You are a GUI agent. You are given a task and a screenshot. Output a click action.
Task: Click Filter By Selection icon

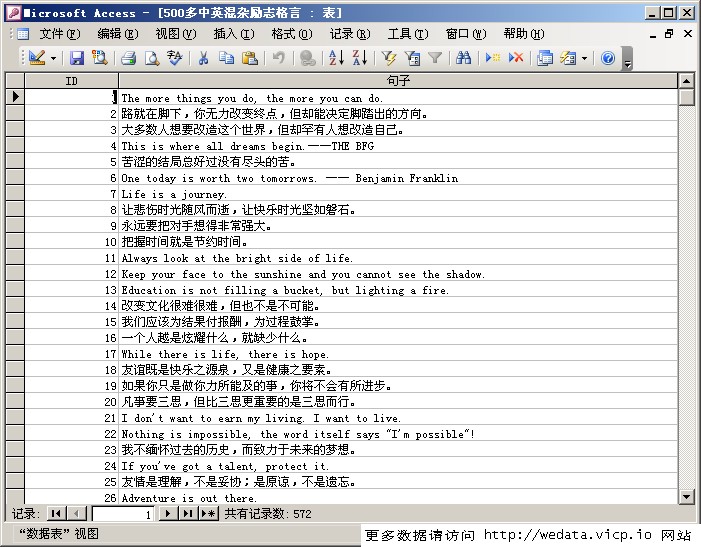389,58
